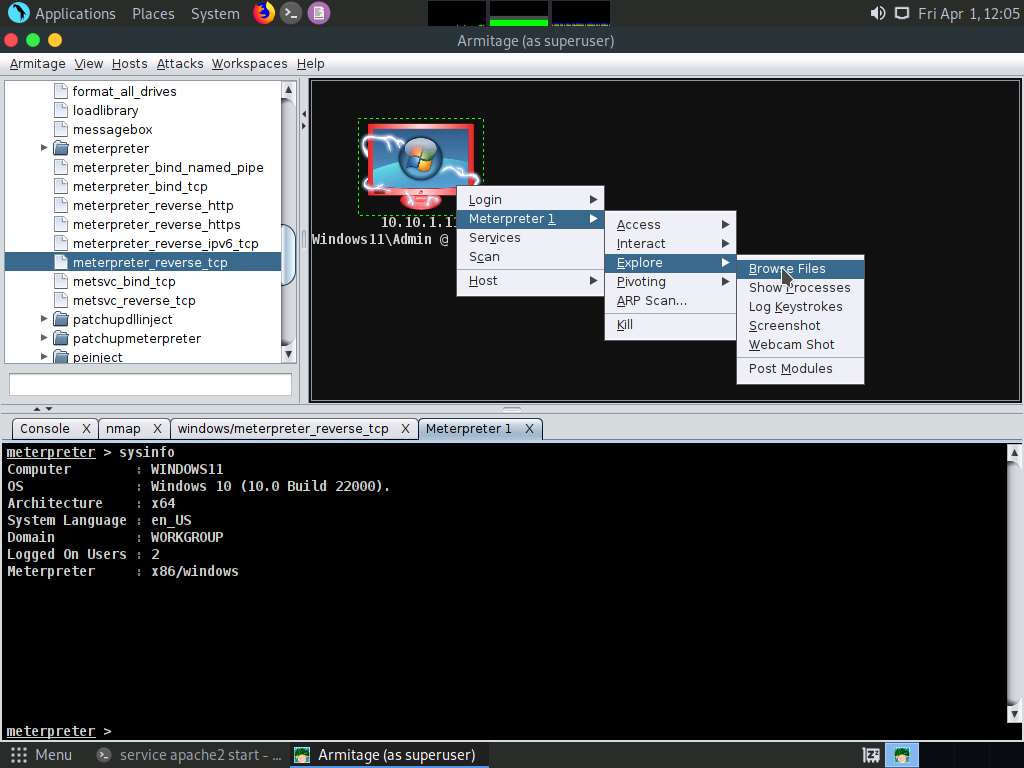Open the Attacks menu
Image resolution: width=1024 pixels, height=768 pixels.
click(180, 63)
